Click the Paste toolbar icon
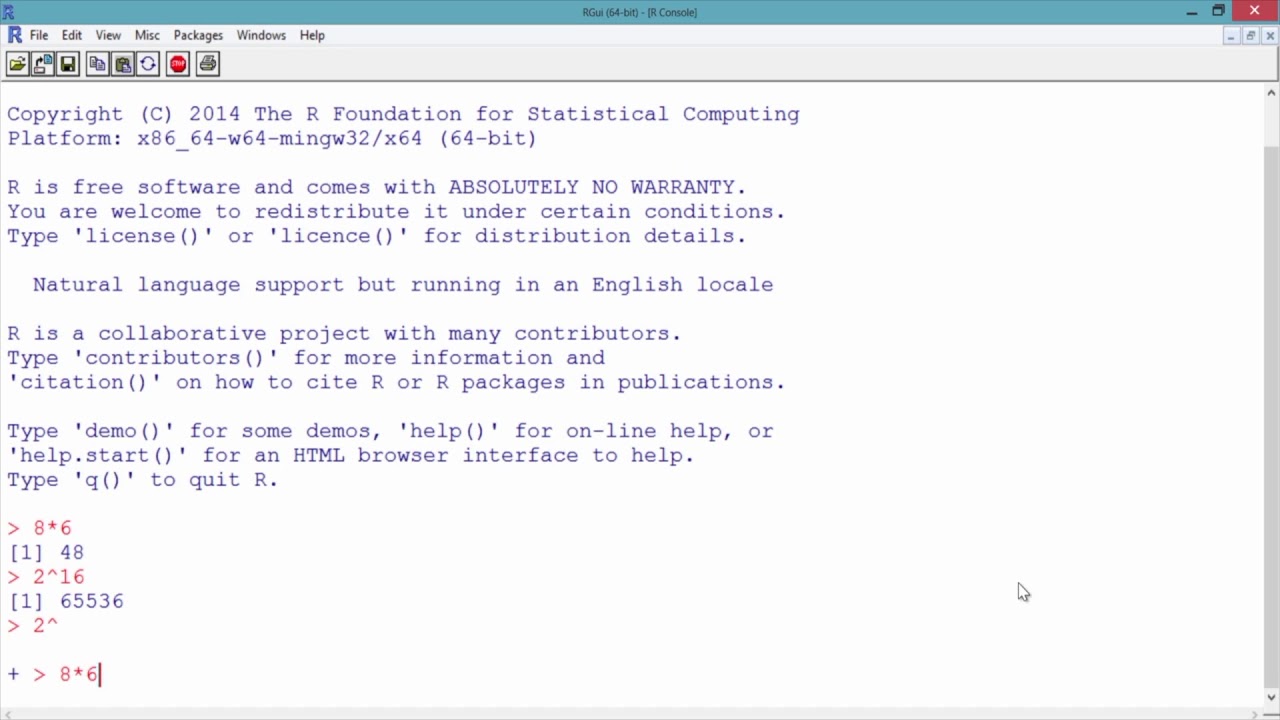The width and height of the screenshot is (1280, 720). 122,64
